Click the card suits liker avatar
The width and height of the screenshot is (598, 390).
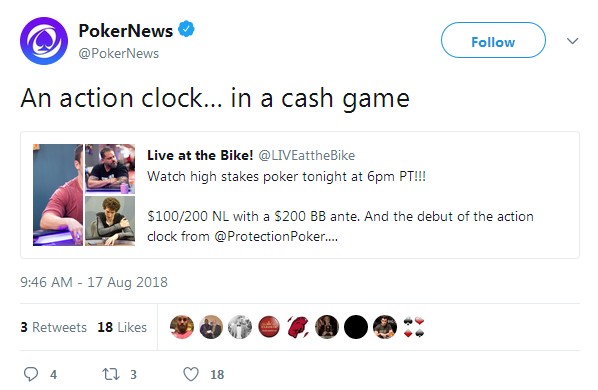[414, 327]
